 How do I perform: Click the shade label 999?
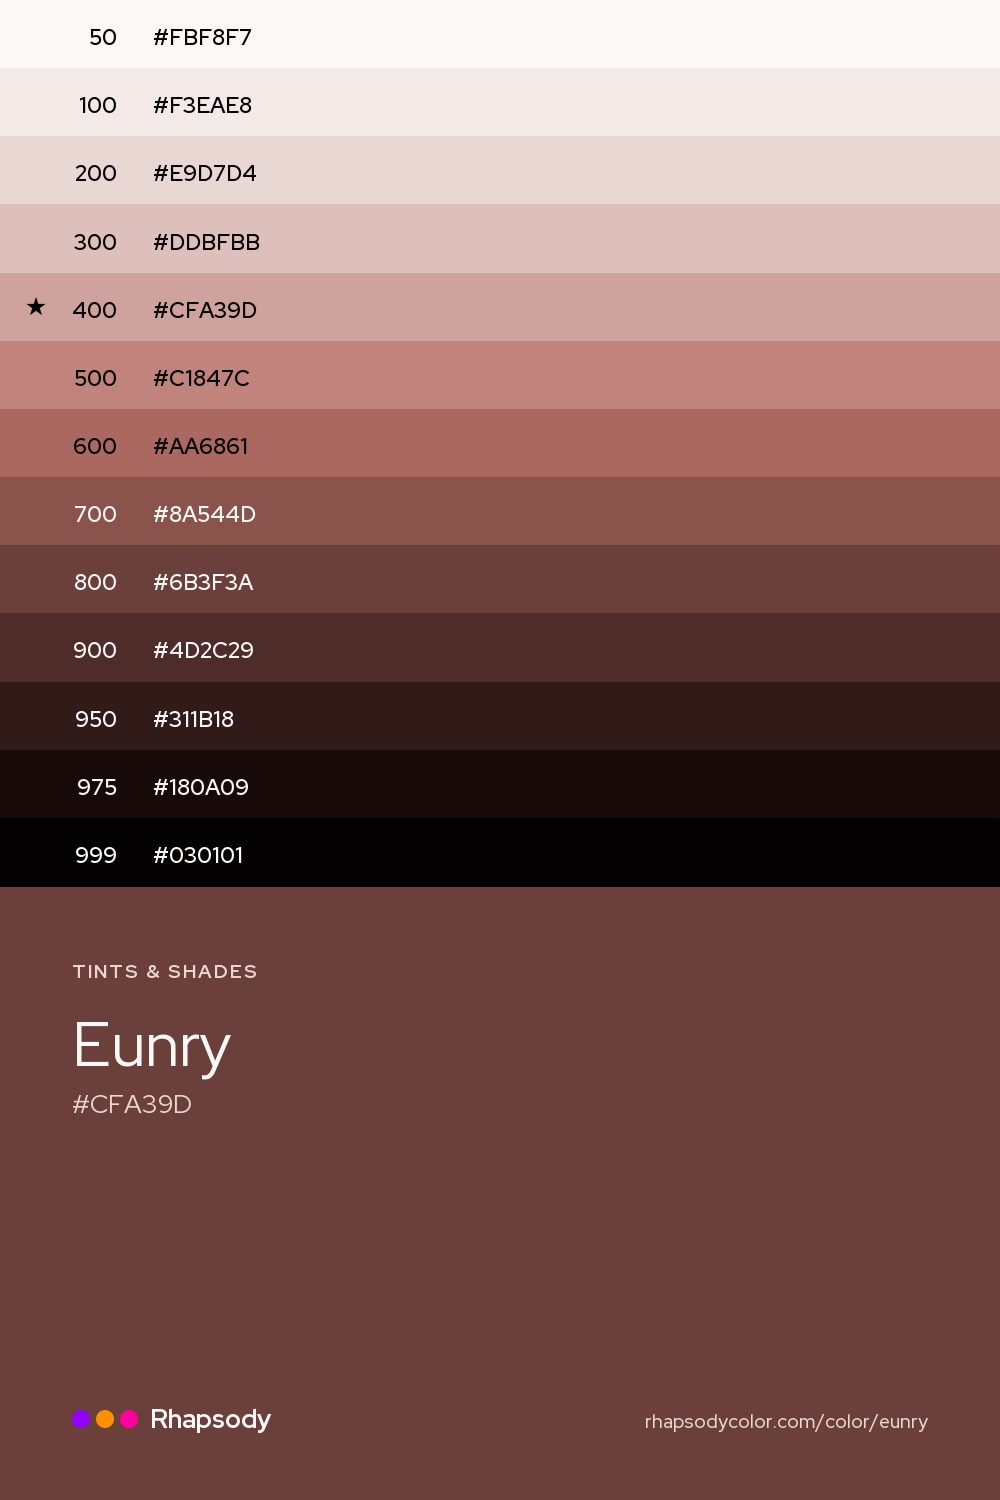click(x=96, y=855)
